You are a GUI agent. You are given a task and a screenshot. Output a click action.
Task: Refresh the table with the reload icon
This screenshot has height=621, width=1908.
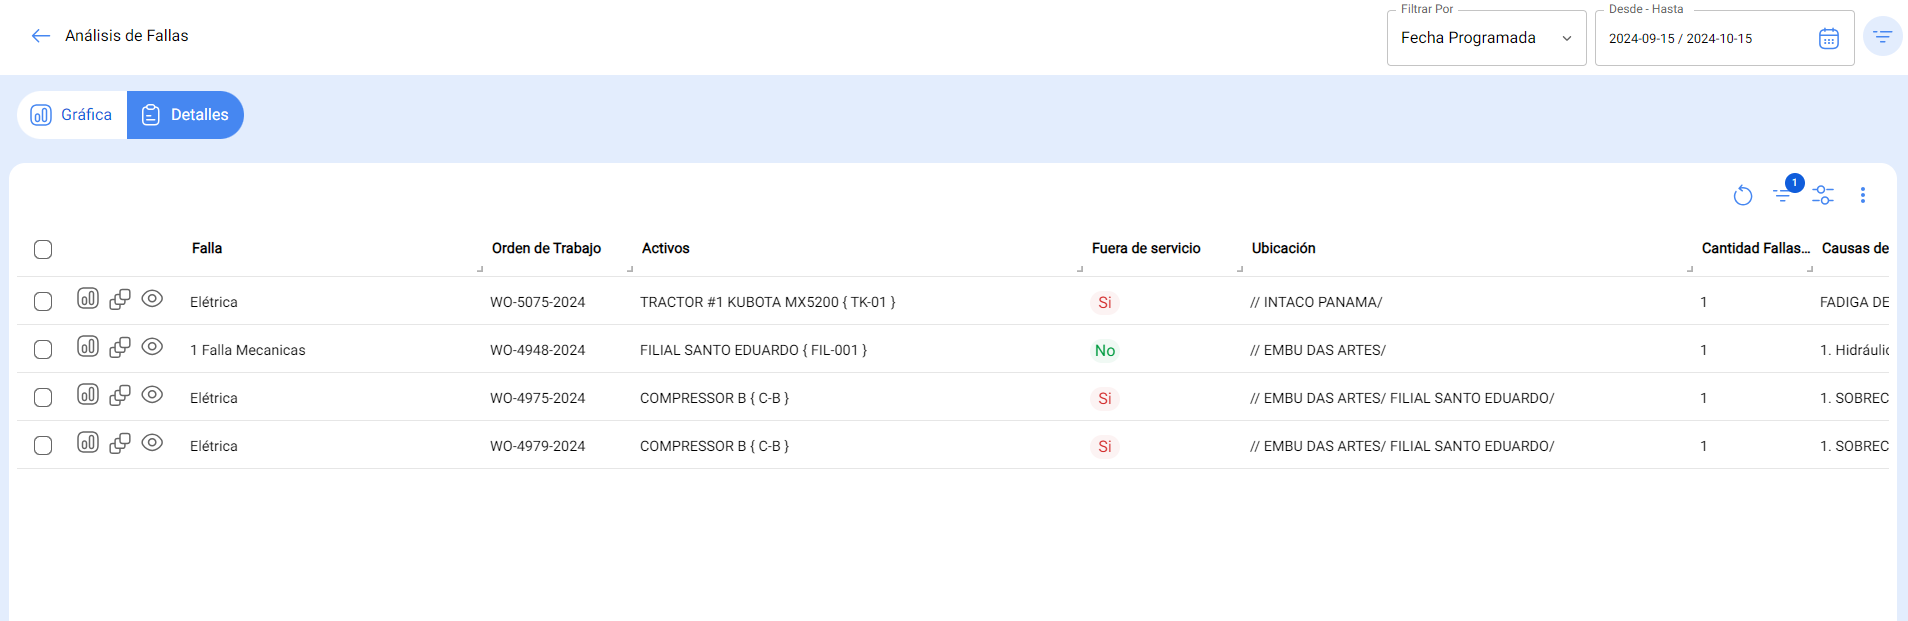(1742, 195)
